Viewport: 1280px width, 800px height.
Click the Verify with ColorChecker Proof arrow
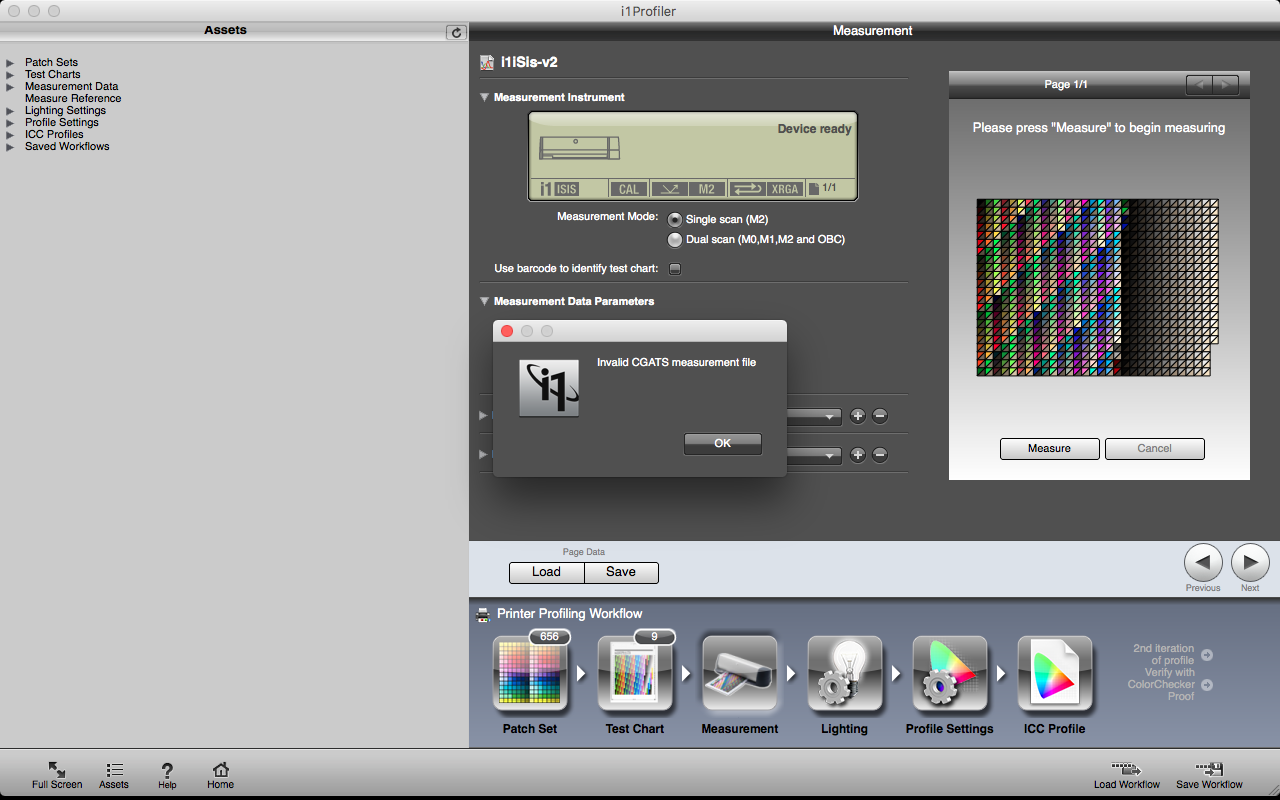[x=1207, y=685]
